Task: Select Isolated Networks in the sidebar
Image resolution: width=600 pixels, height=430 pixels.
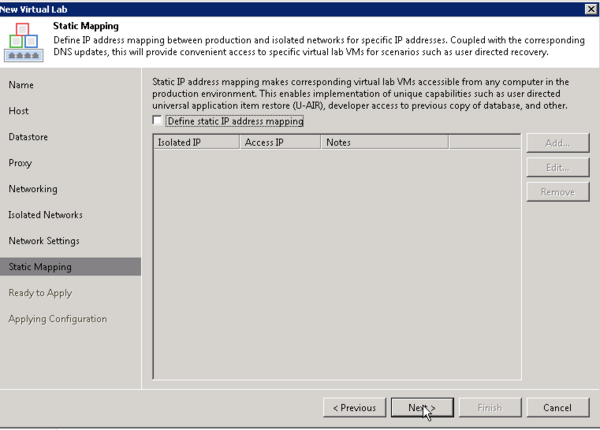Action: (45, 215)
